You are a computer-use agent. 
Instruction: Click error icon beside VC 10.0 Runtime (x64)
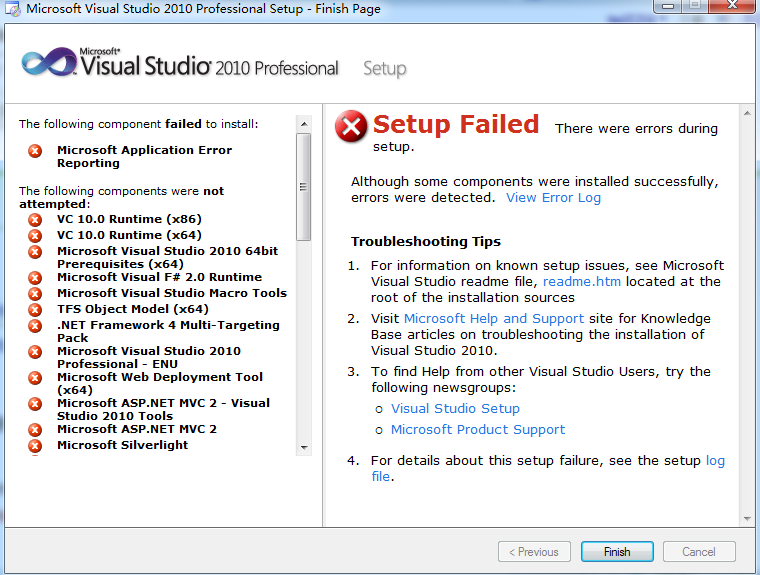point(35,236)
